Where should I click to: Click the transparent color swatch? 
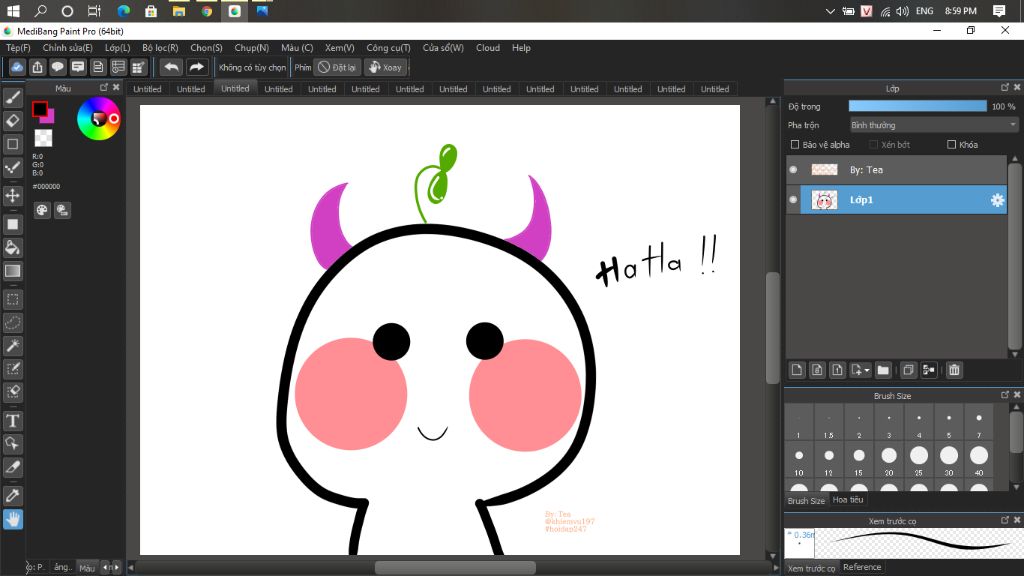click(43, 138)
